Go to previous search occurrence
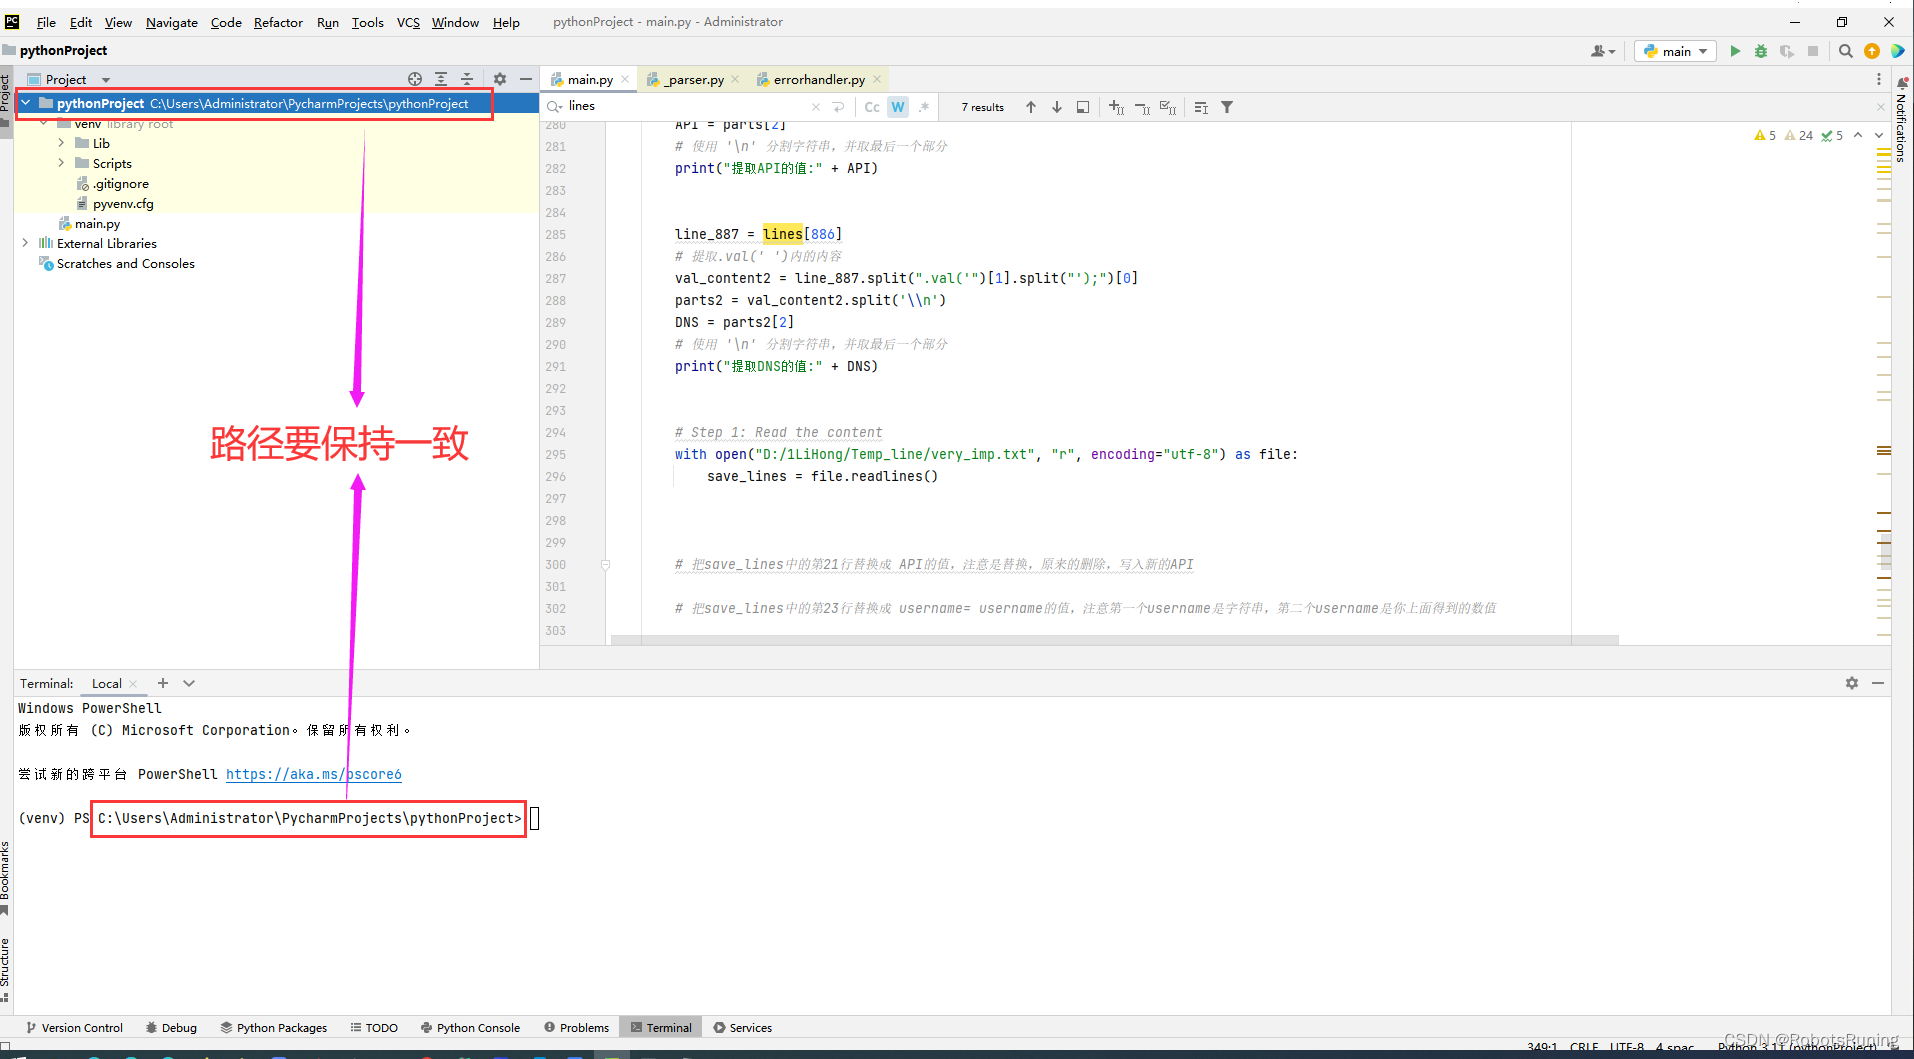 pos(1031,107)
